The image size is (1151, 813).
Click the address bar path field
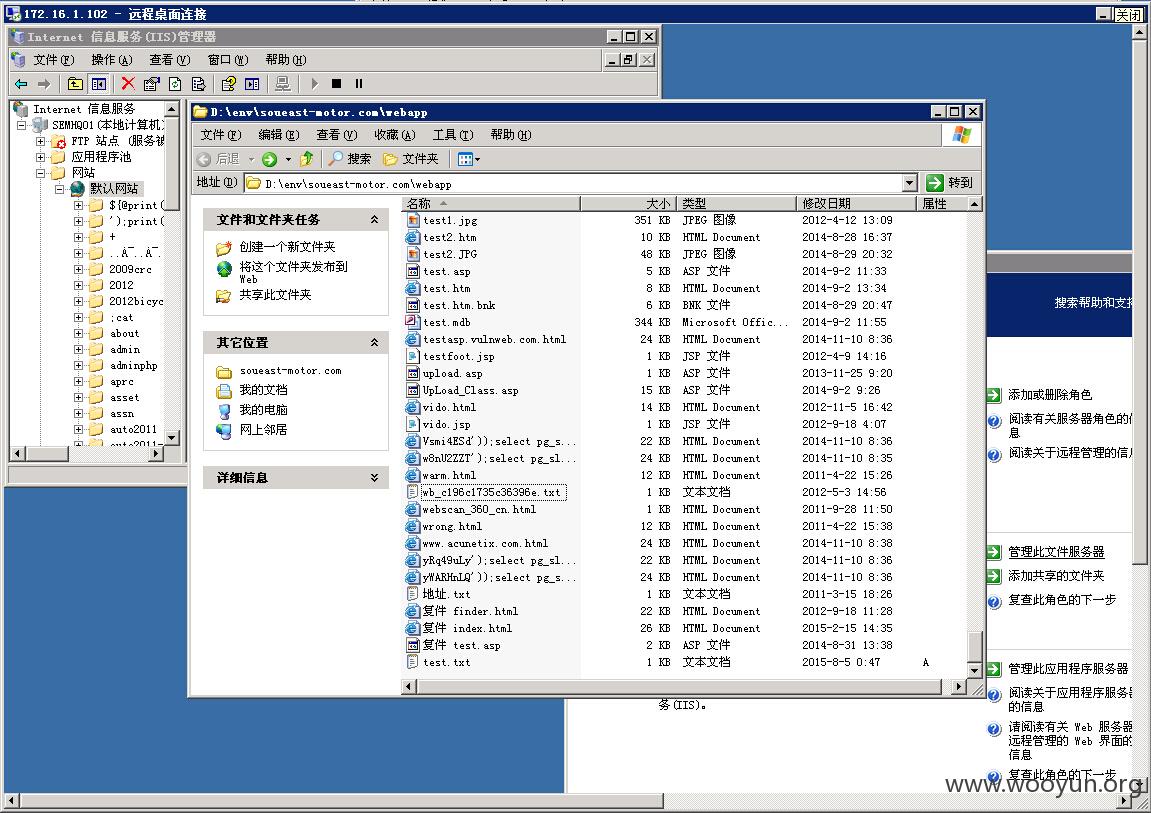coord(573,183)
